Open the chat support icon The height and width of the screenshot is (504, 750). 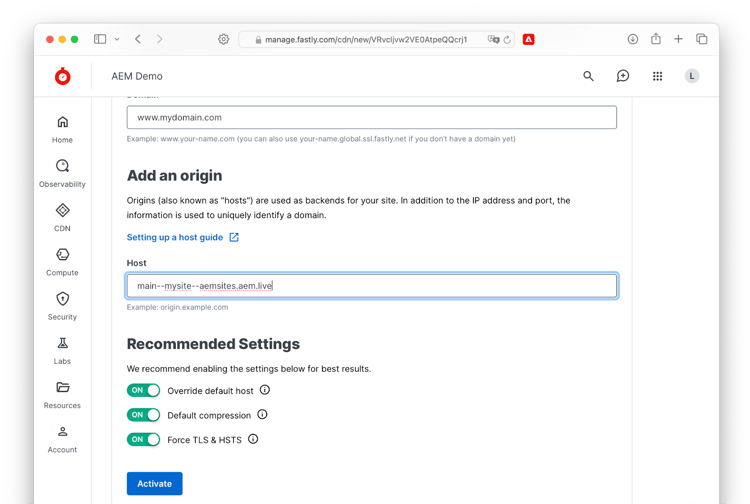click(x=623, y=76)
